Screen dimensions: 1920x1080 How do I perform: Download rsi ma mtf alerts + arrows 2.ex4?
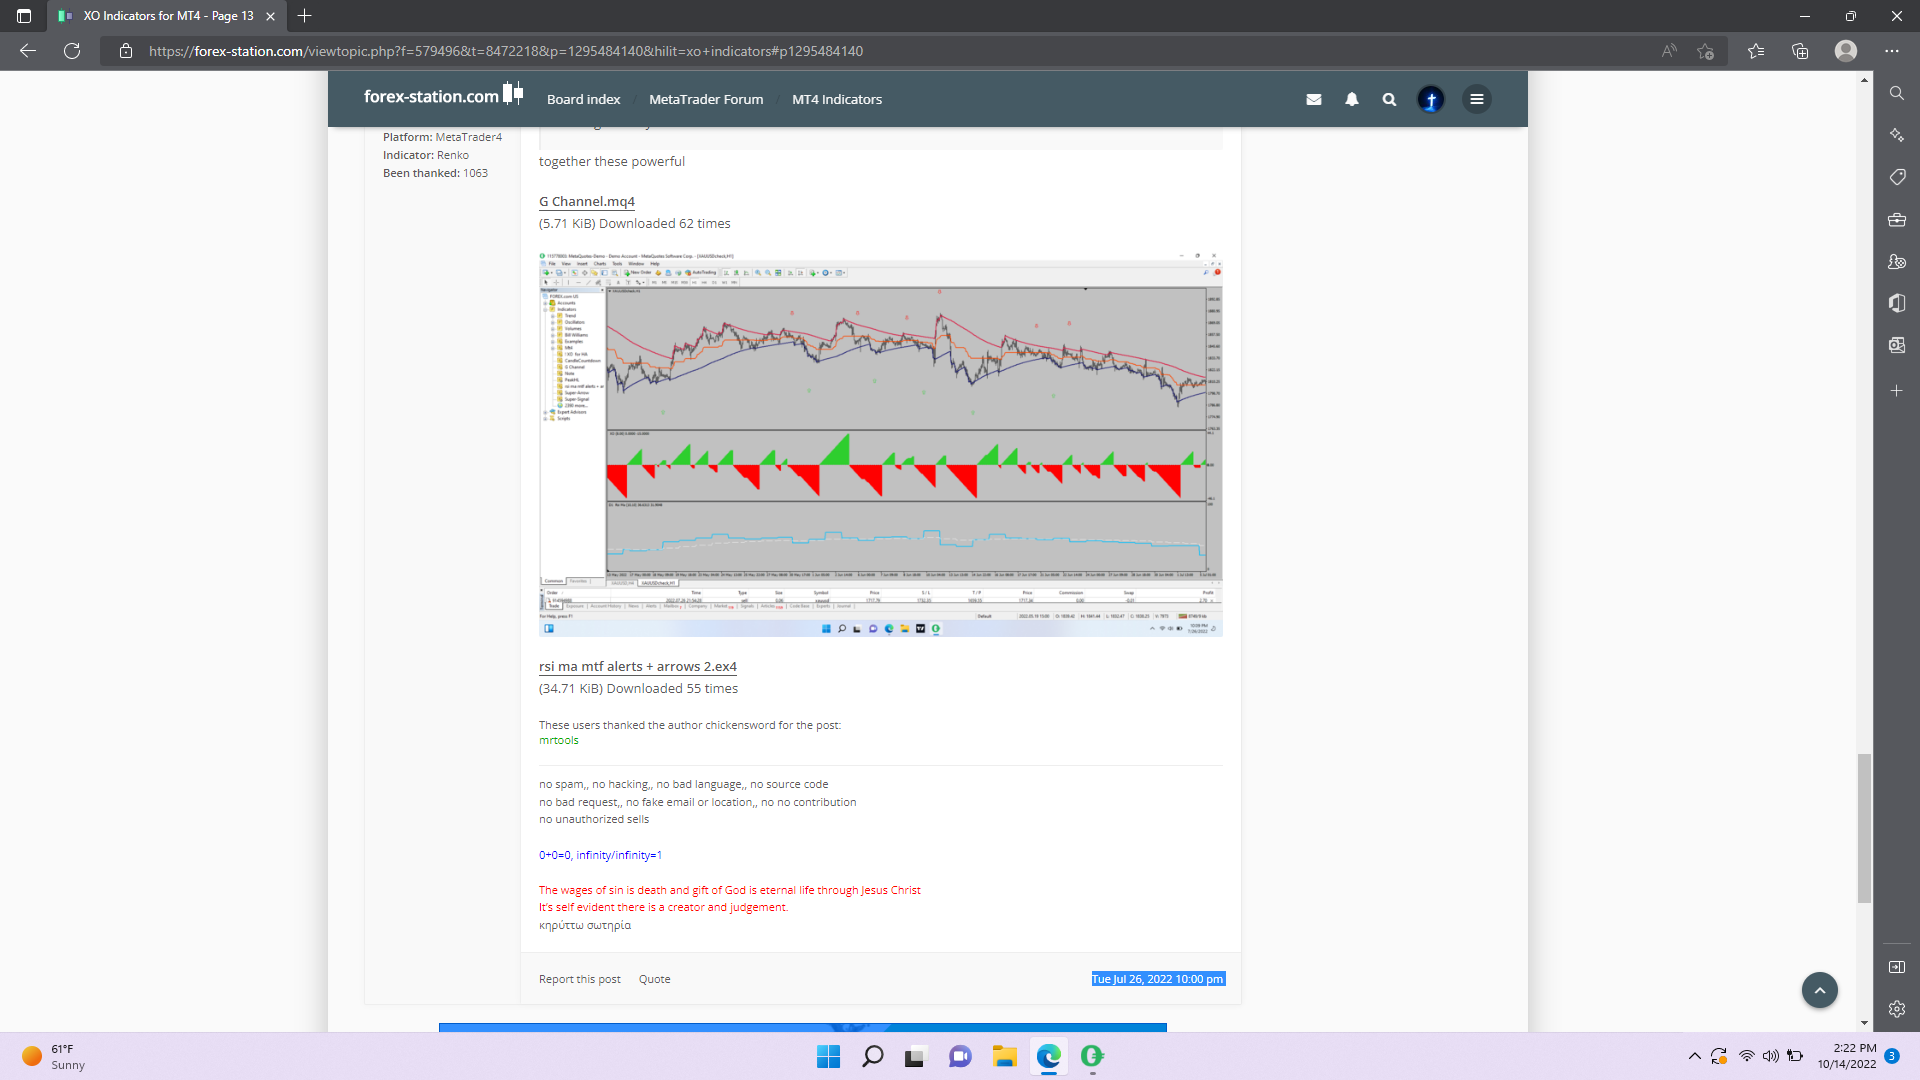638,666
